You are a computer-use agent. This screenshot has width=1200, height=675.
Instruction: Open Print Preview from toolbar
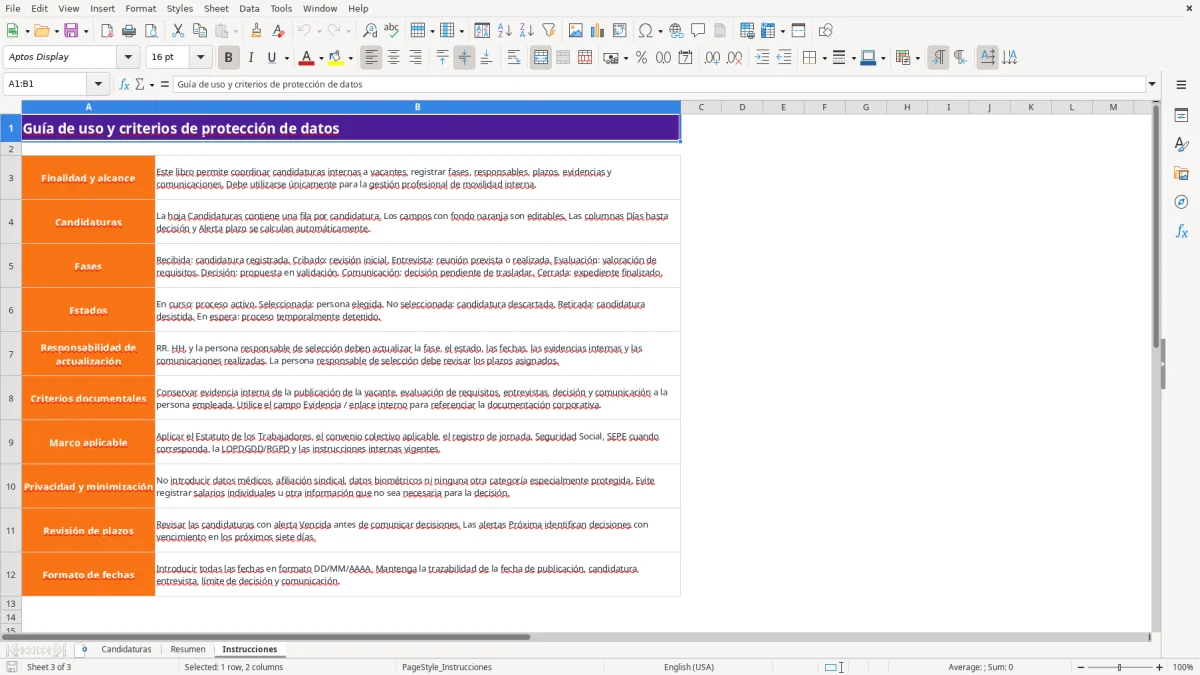(151, 31)
